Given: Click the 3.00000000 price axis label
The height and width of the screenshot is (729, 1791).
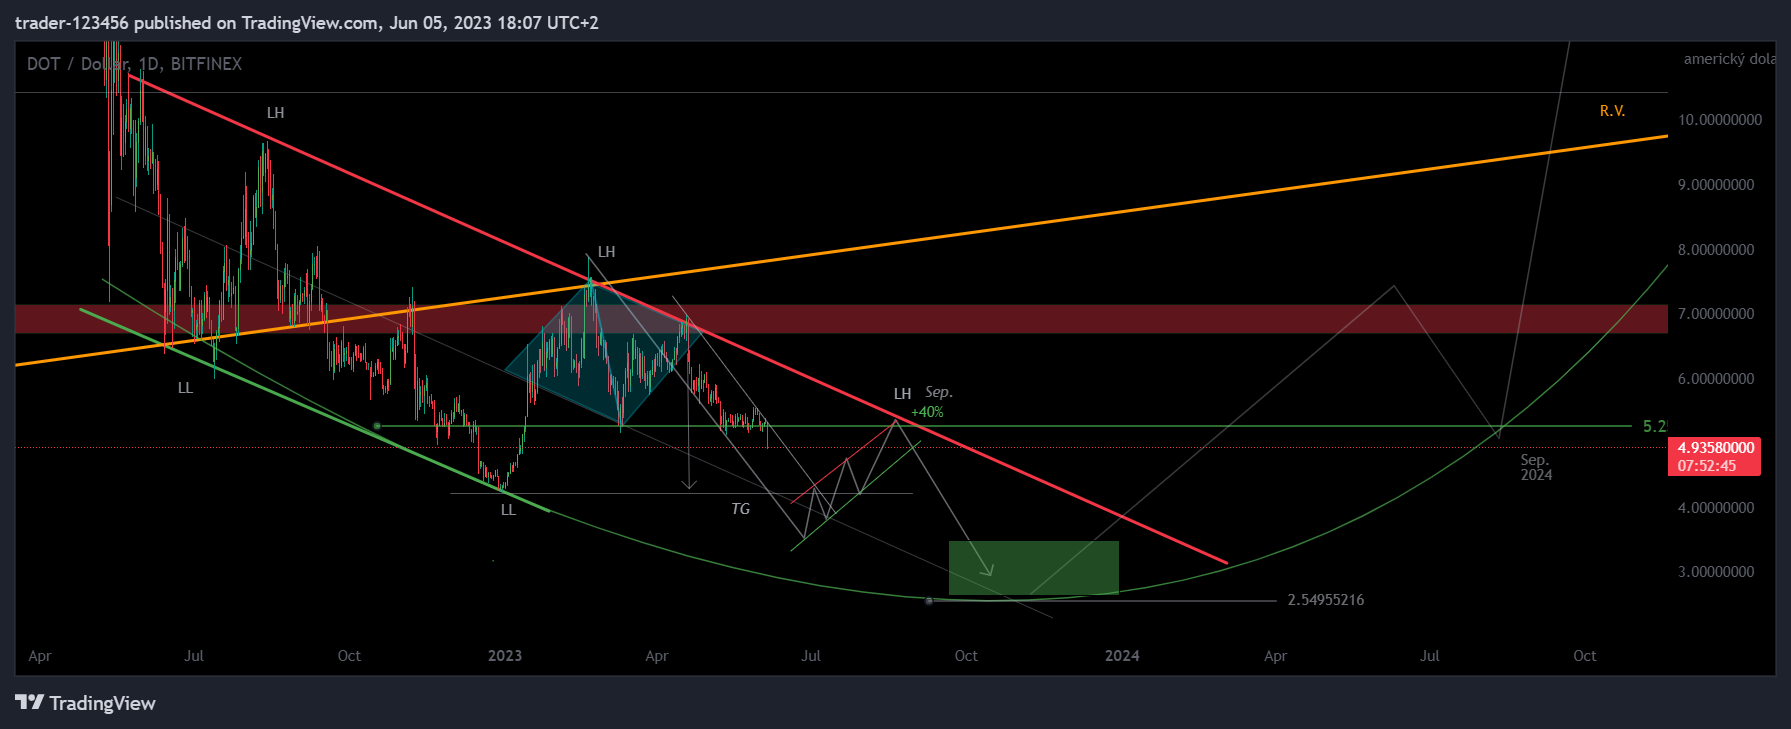Looking at the screenshot, I should [x=1716, y=572].
